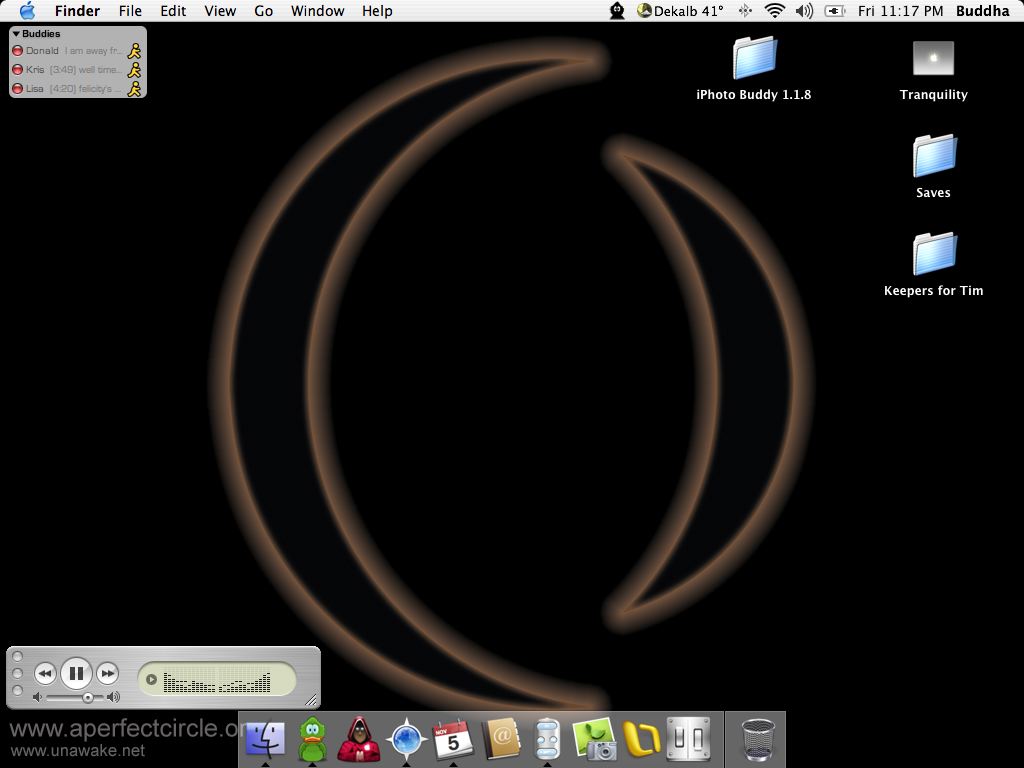This screenshot has width=1024, height=768.
Task: Open the Buddha user switching menu
Action: (x=982, y=11)
